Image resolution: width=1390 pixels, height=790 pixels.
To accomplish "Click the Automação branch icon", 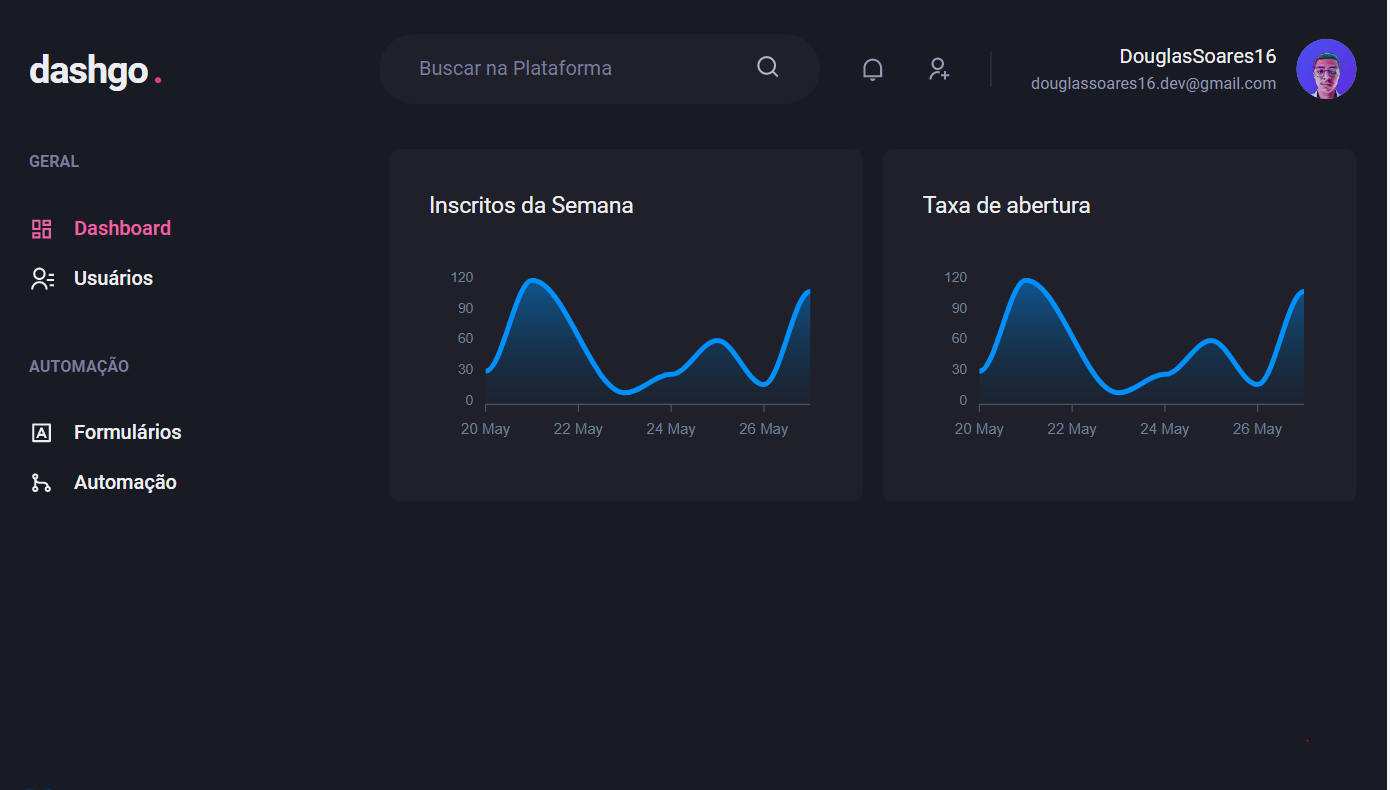I will click(41, 483).
